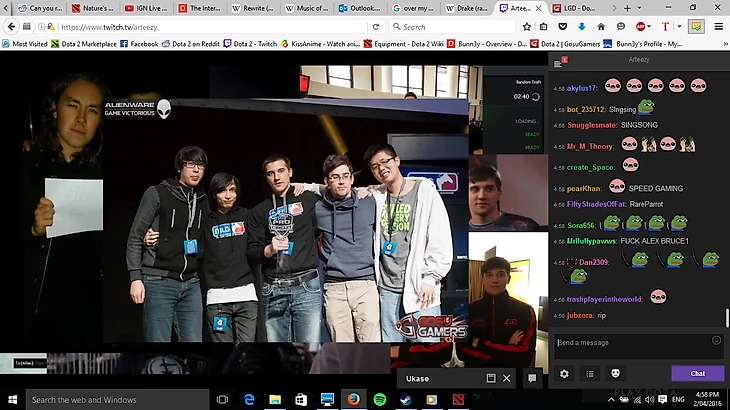730x410 pixels.
Task: Open Dota 2 Marketplace bookmark
Action: click(x=84, y=44)
